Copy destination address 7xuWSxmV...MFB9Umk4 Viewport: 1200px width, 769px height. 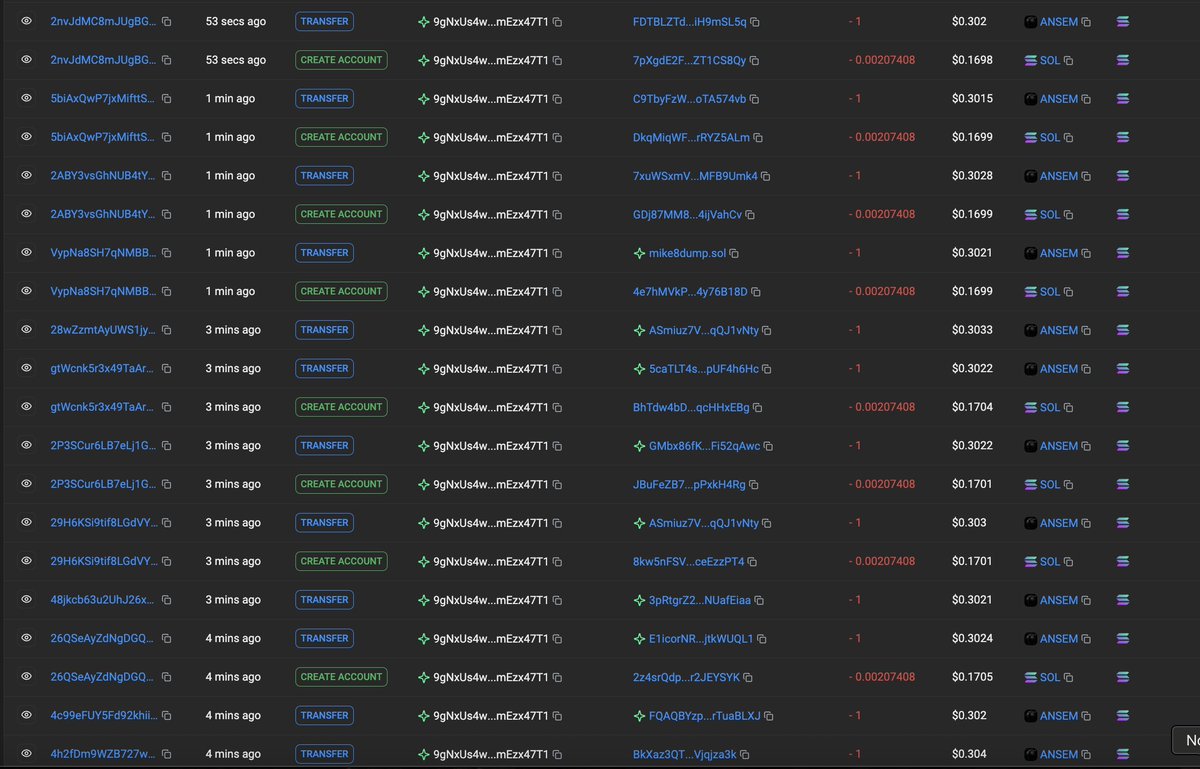pos(766,177)
